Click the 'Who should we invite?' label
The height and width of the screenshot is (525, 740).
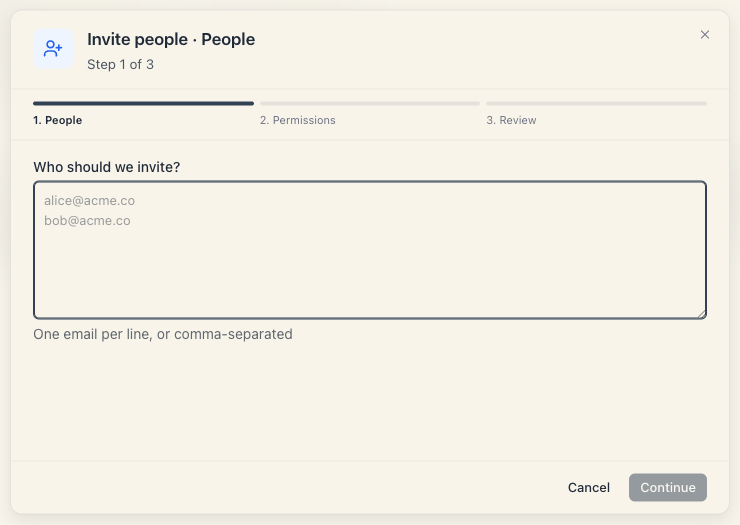(x=107, y=167)
